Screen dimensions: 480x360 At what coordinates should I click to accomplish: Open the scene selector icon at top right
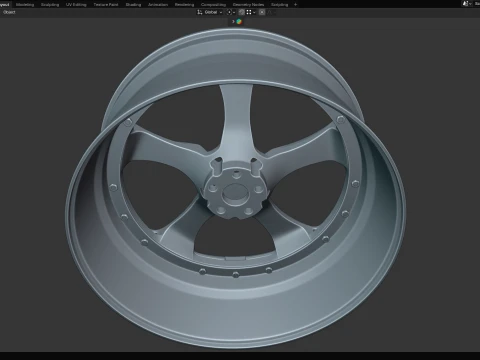[467, 4]
